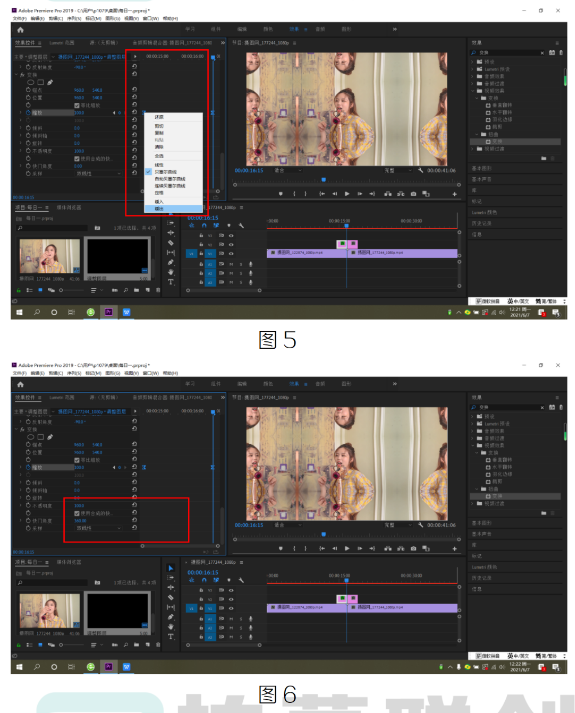
Task: Step back one frame in Figure 5 monitor
Action: 335,194
